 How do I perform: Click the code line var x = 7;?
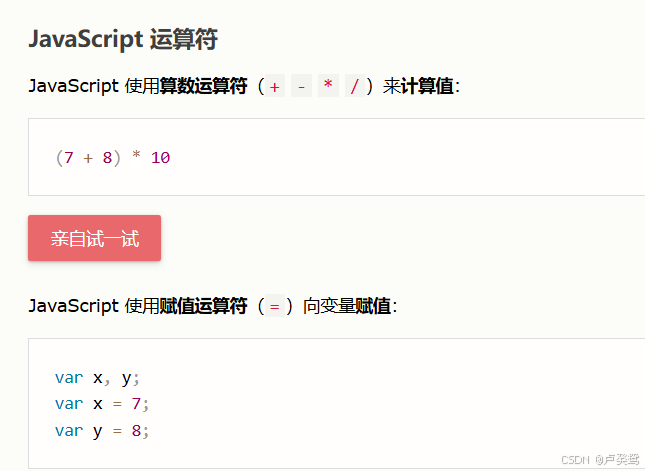[102, 404]
